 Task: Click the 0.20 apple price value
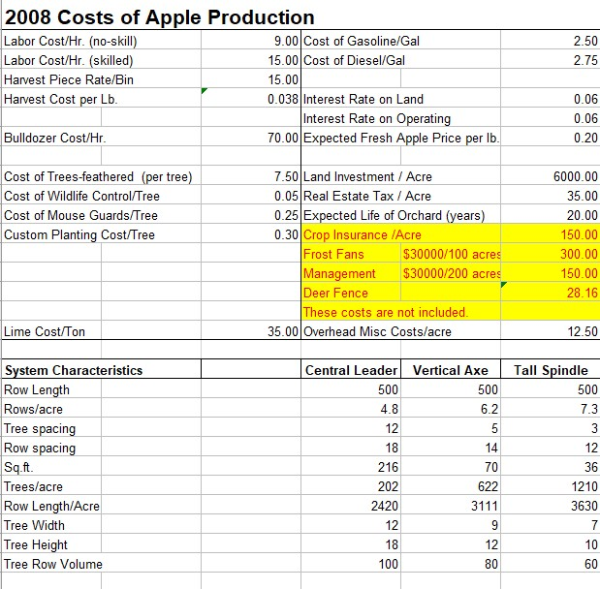(585, 138)
